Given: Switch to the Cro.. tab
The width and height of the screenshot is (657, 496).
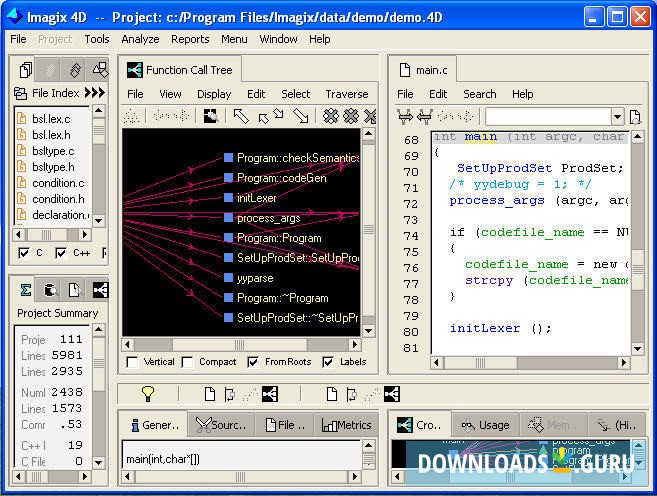Looking at the screenshot, I should point(419,425).
